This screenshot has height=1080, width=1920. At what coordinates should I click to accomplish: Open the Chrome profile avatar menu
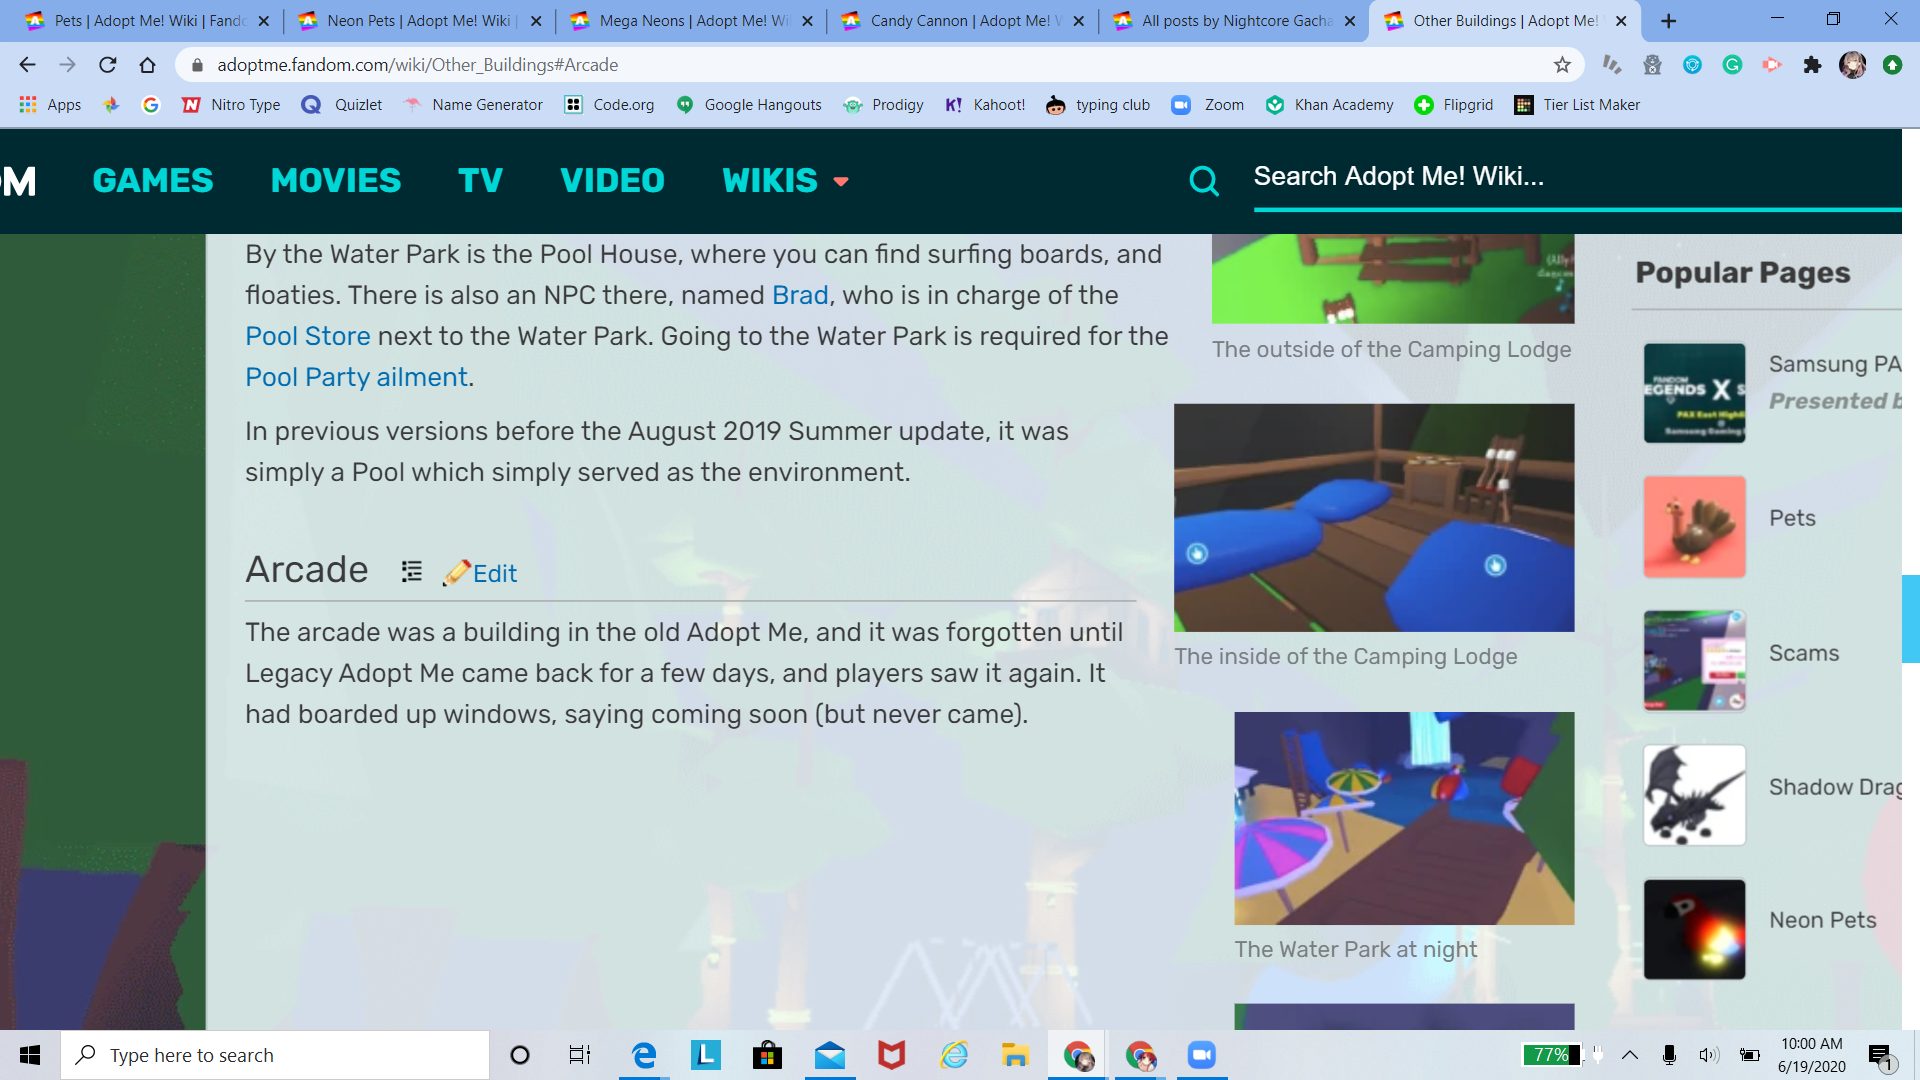point(1852,65)
